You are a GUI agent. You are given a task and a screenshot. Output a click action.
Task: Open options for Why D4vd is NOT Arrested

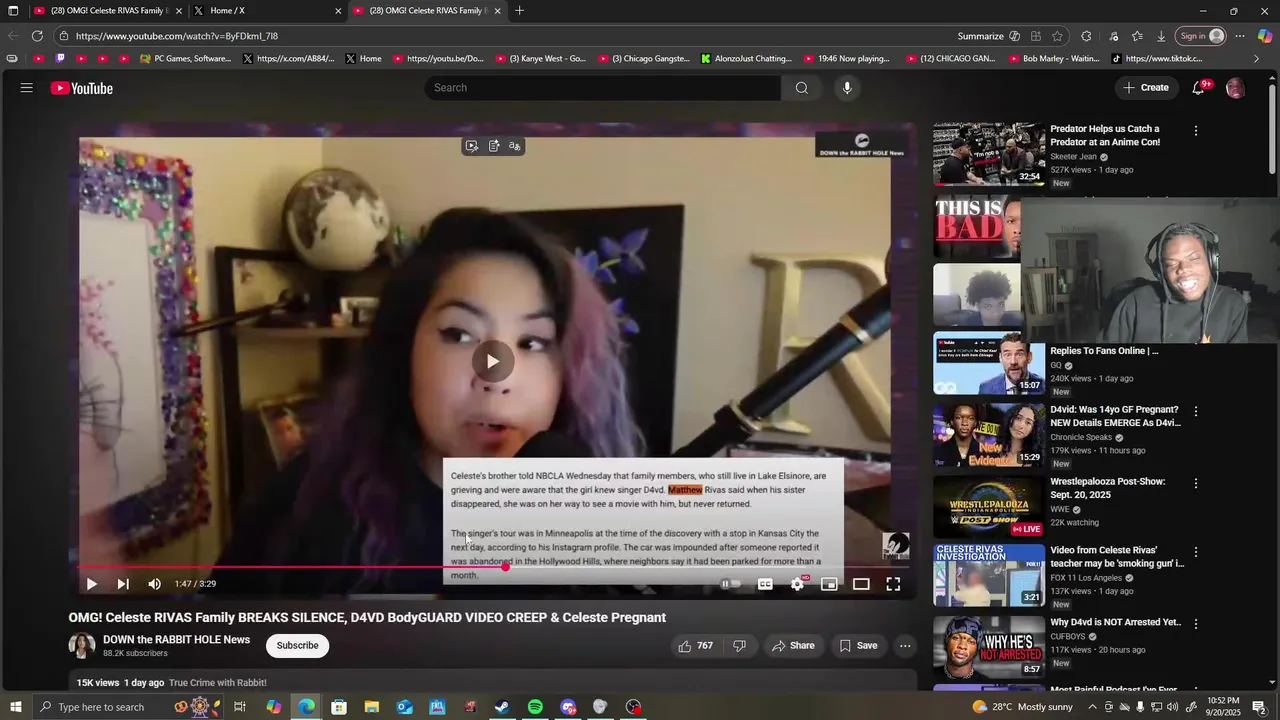click(1195, 623)
